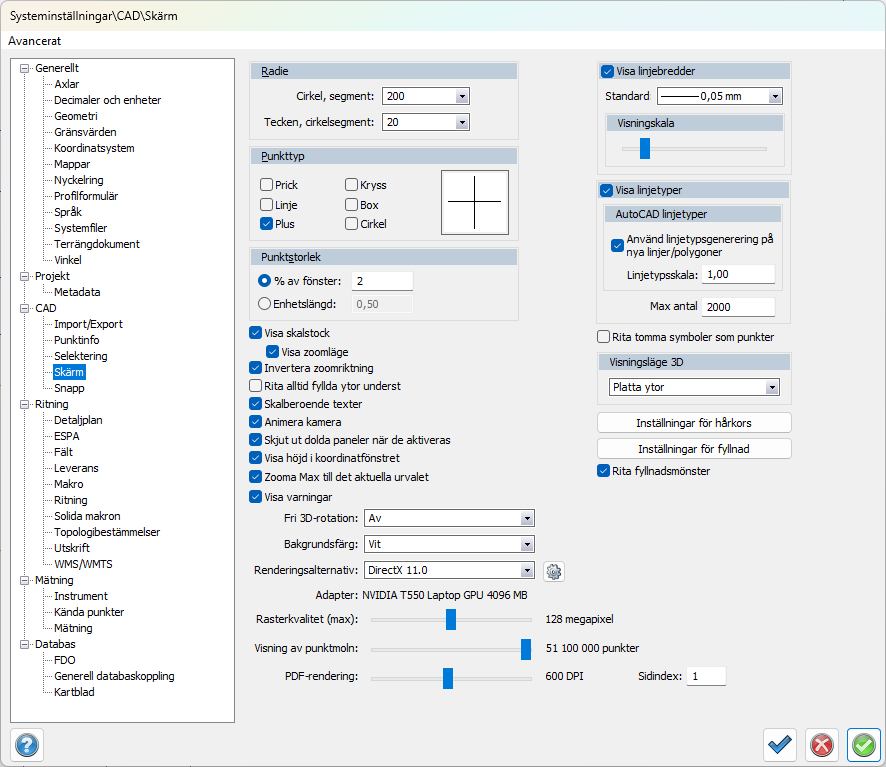Toggle Rita fyllnadsmönster checkbox
Viewport: 886px width, 767px height.
tap(604, 471)
